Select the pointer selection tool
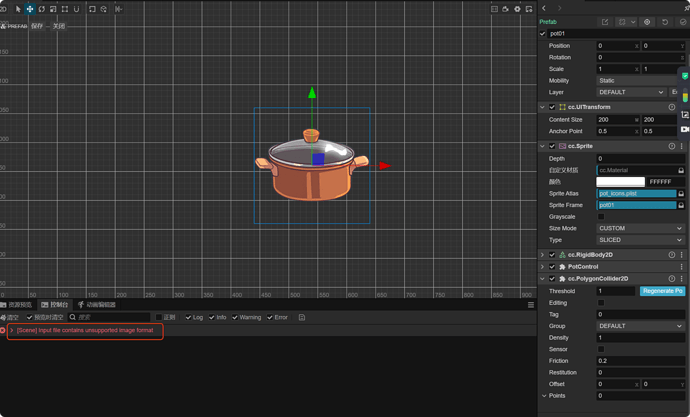 coord(18,9)
